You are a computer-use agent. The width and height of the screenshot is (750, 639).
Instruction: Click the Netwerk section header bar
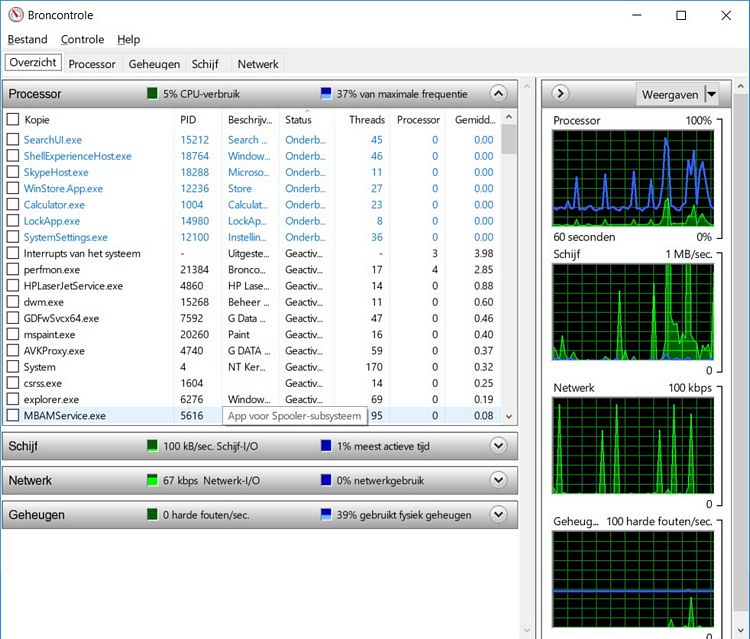260,480
